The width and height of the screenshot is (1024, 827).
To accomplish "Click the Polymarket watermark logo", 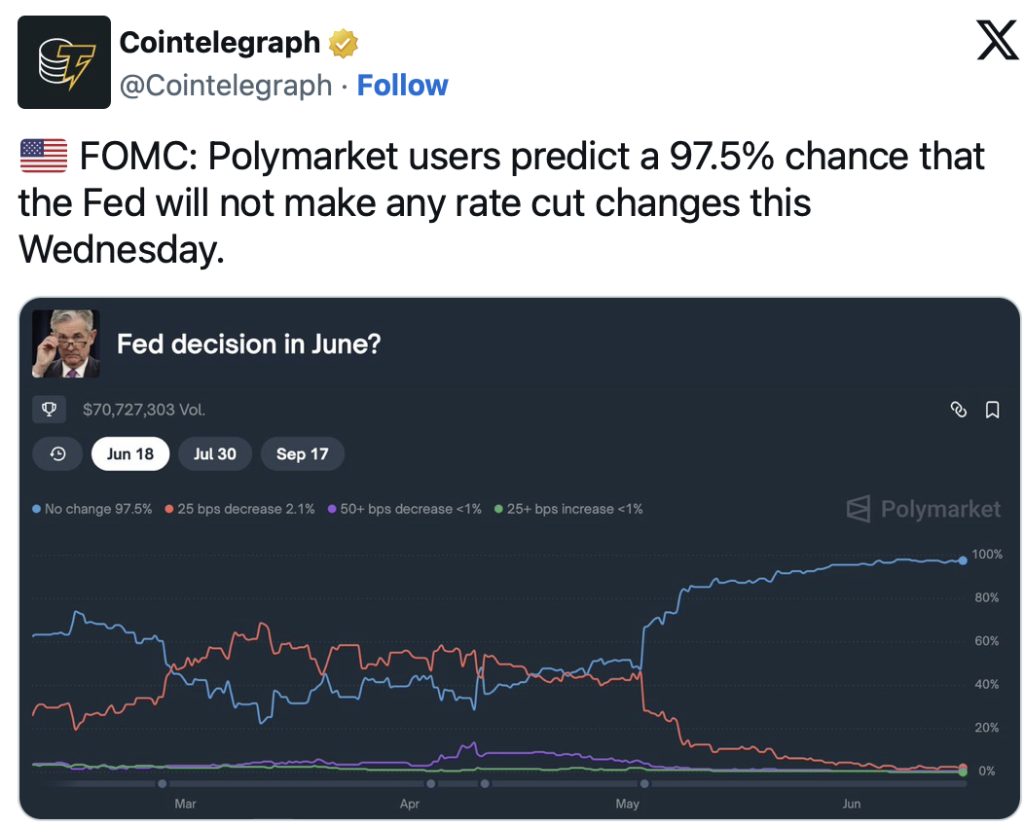I will (923, 509).
